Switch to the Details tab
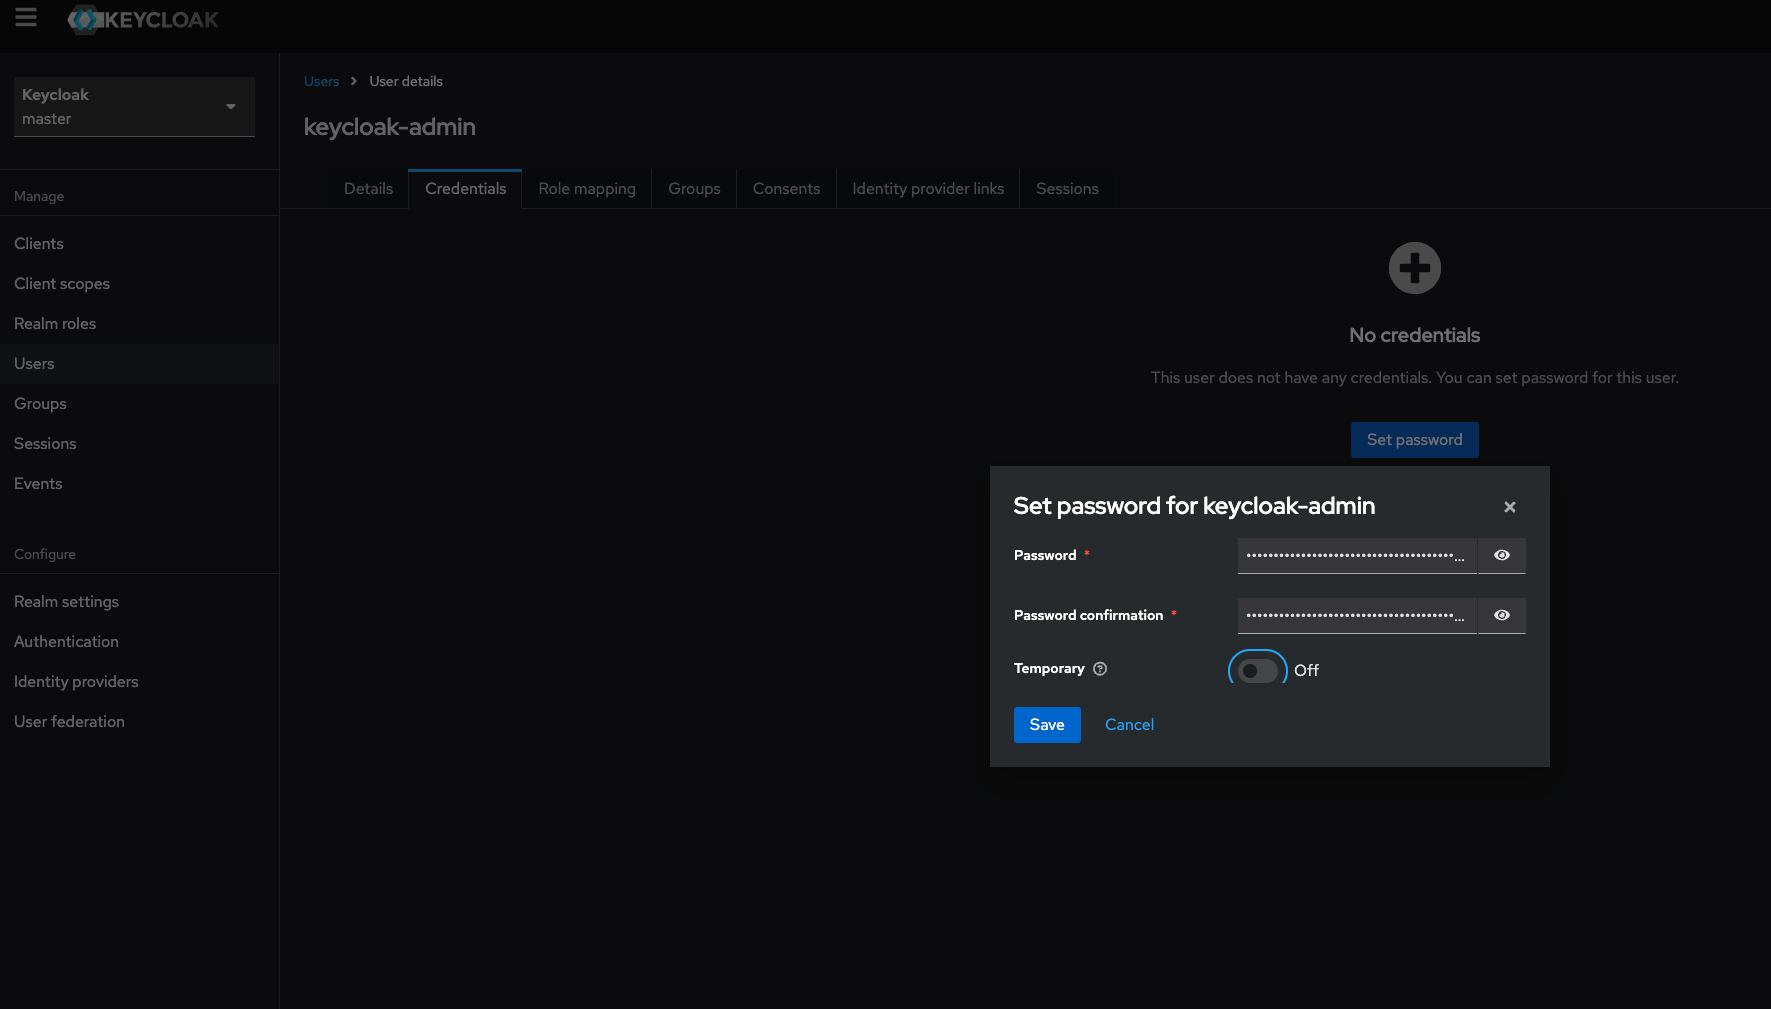 tap(368, 189)
